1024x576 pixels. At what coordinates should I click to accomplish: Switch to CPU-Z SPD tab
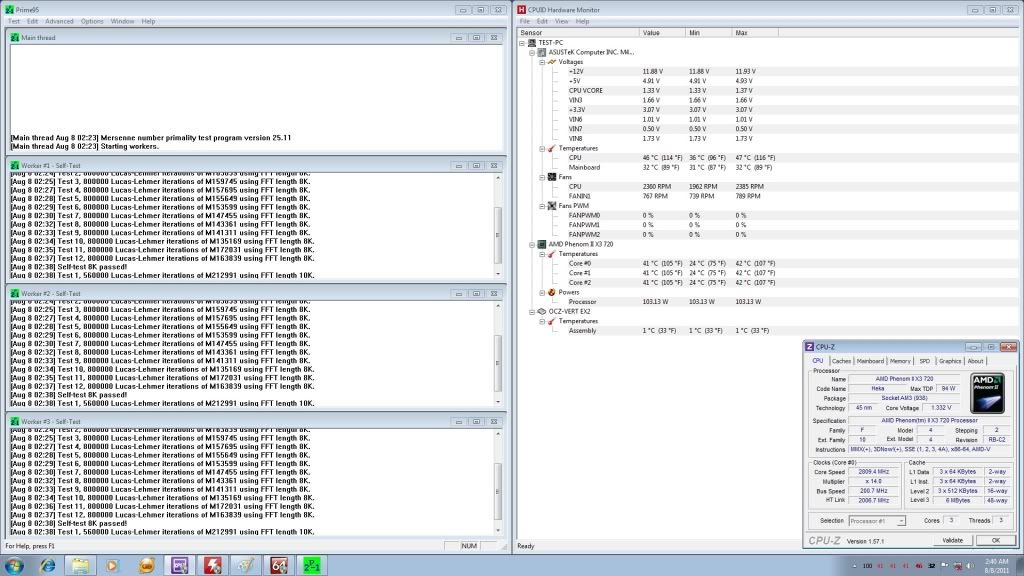click(x=925, y=361)
